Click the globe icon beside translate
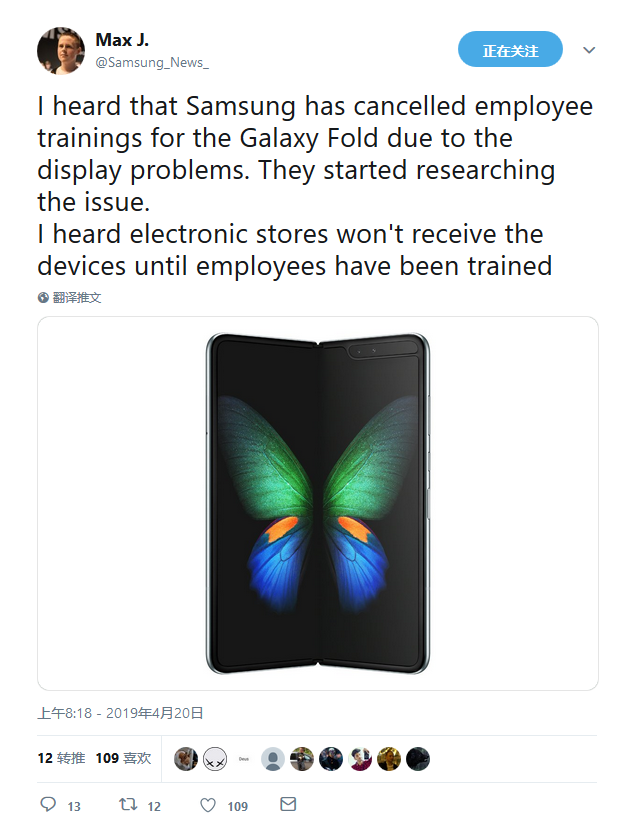634x829 pixels. (x=43, y=298)
